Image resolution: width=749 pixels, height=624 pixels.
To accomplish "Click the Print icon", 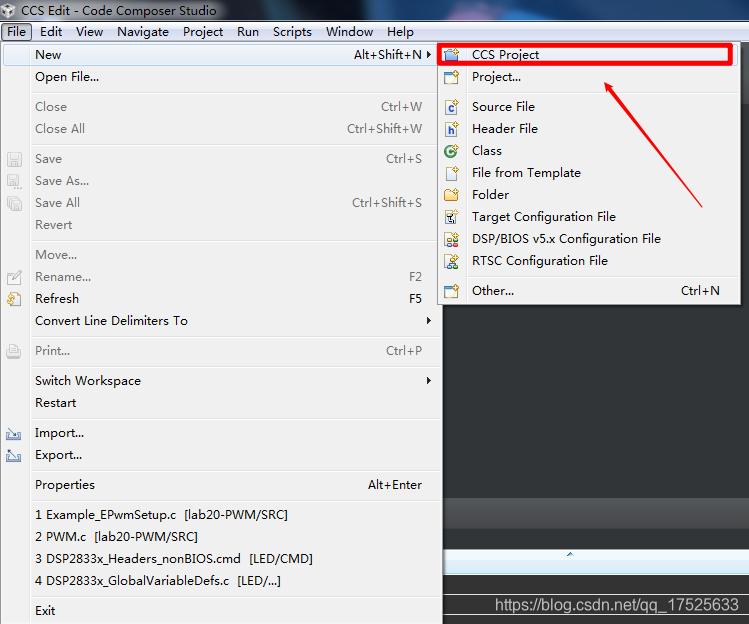I will tap(14, 351).
